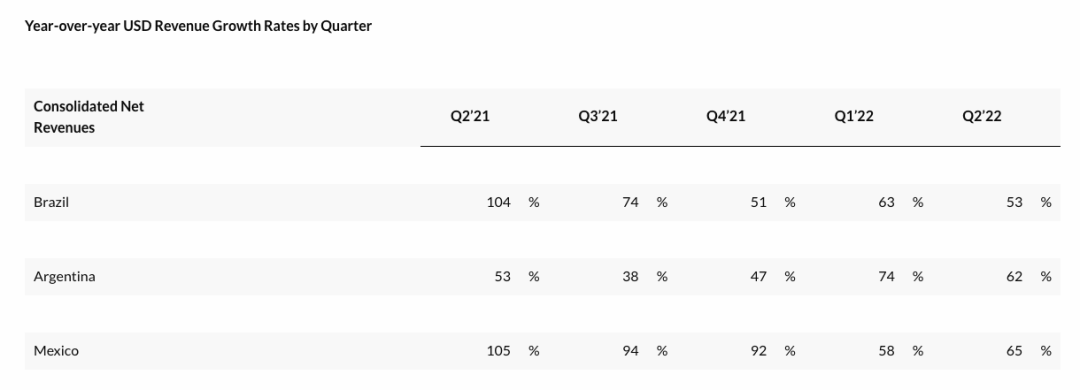1080x390 pixels.
Task: Click the Q2'21 column header
Action: click(470, 116)
